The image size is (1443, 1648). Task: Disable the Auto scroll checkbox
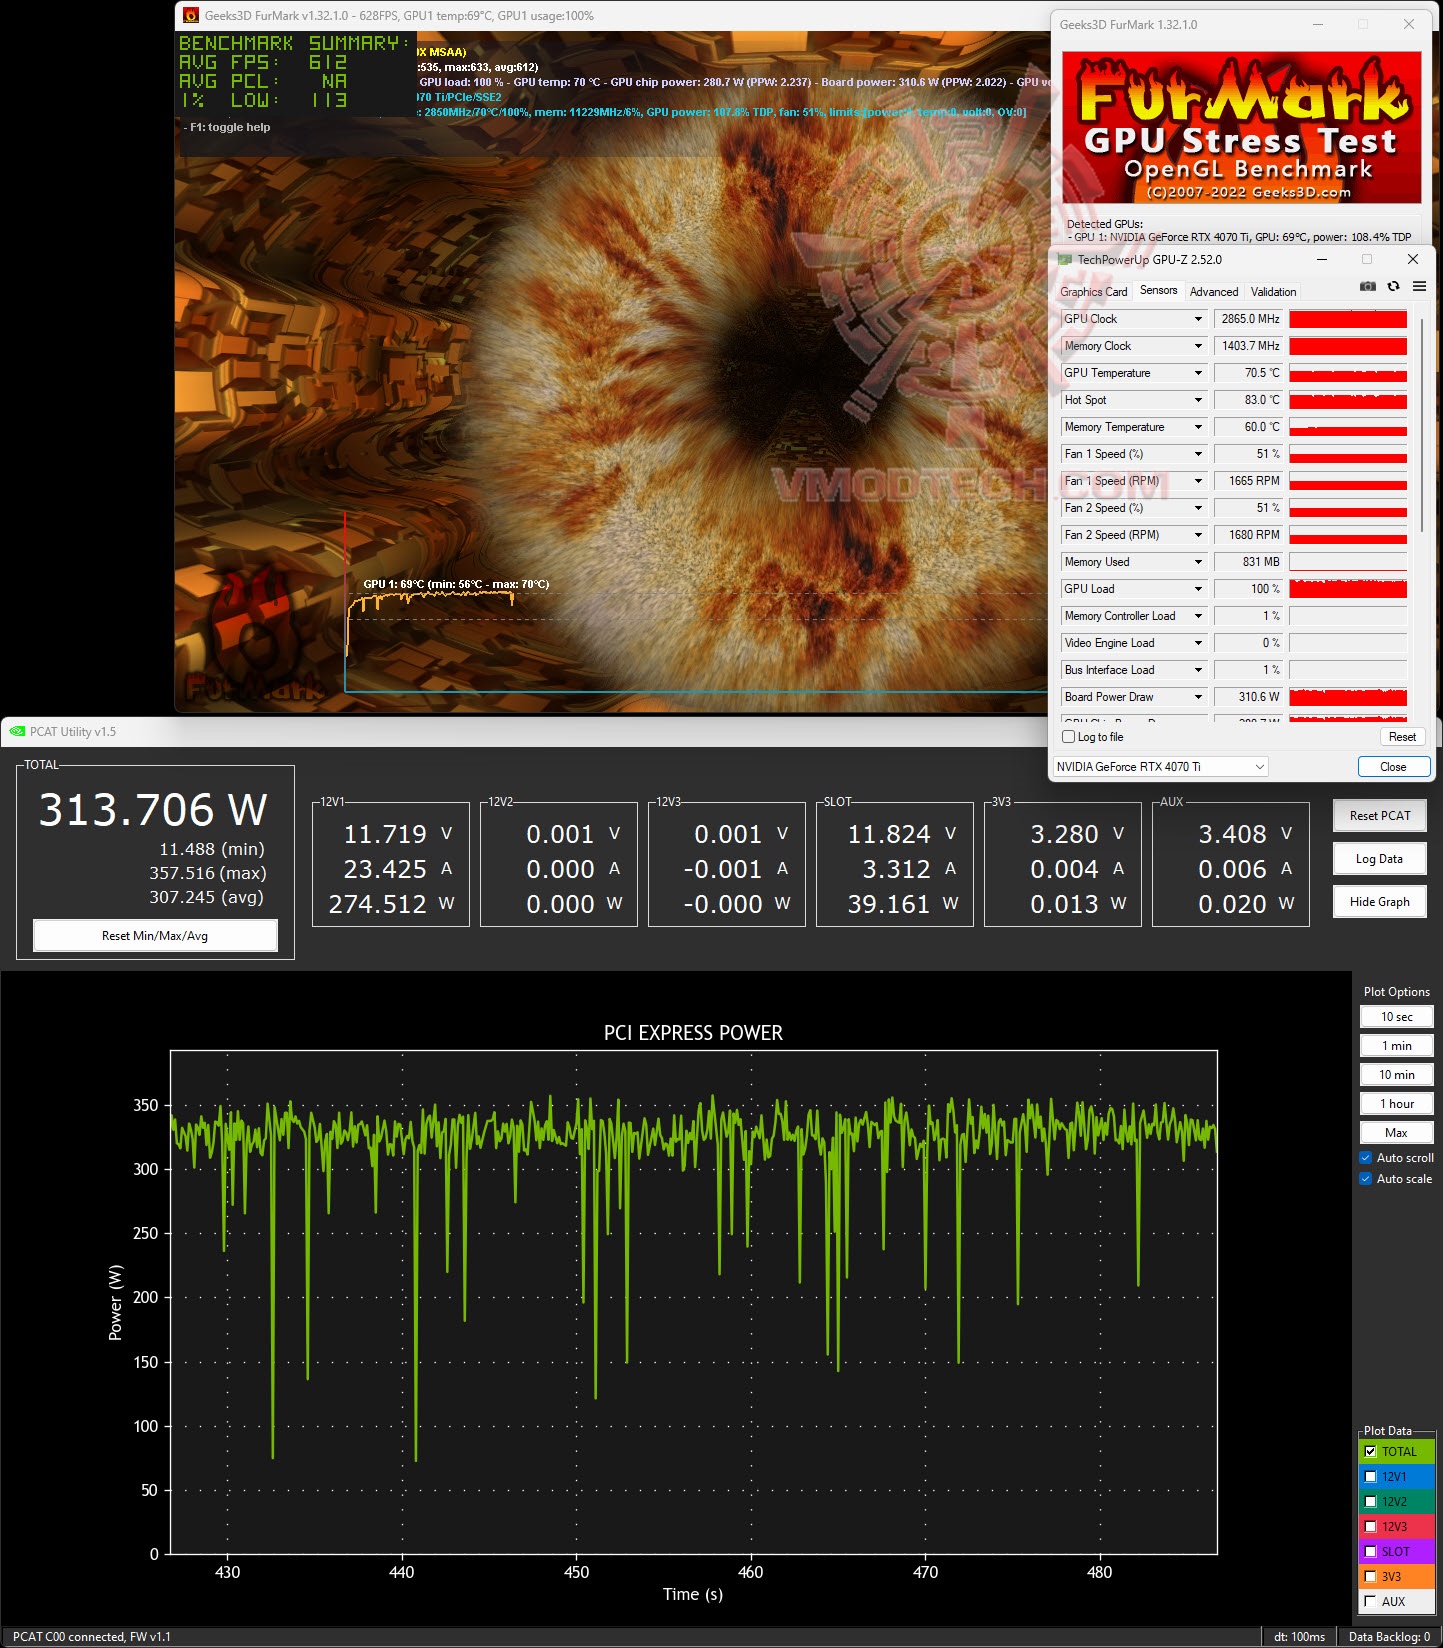(x=1366, y=1158)
